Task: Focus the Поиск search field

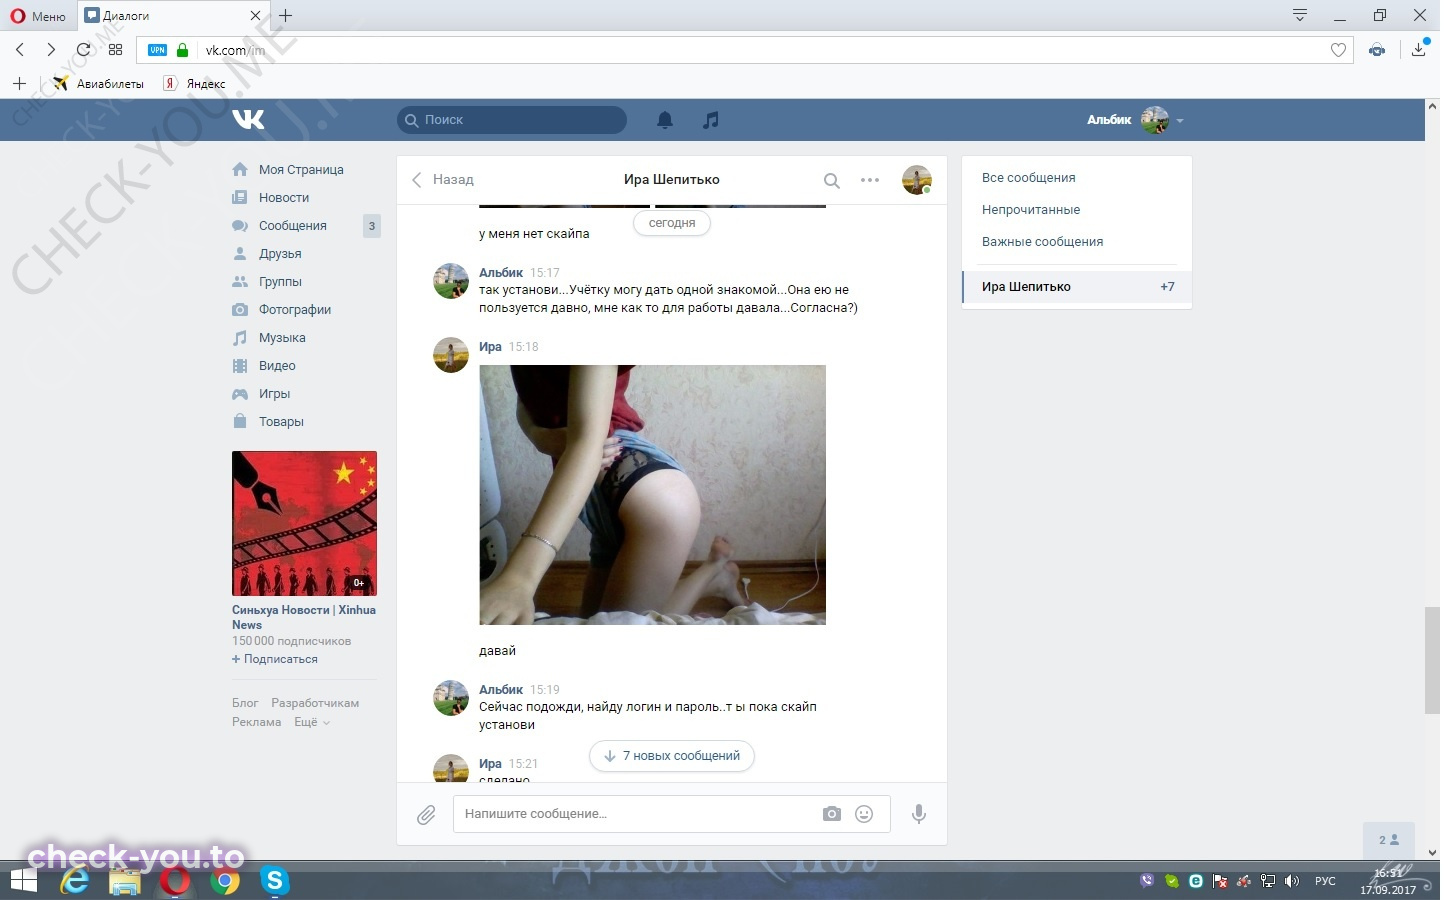Action: (x=512, y=120)
